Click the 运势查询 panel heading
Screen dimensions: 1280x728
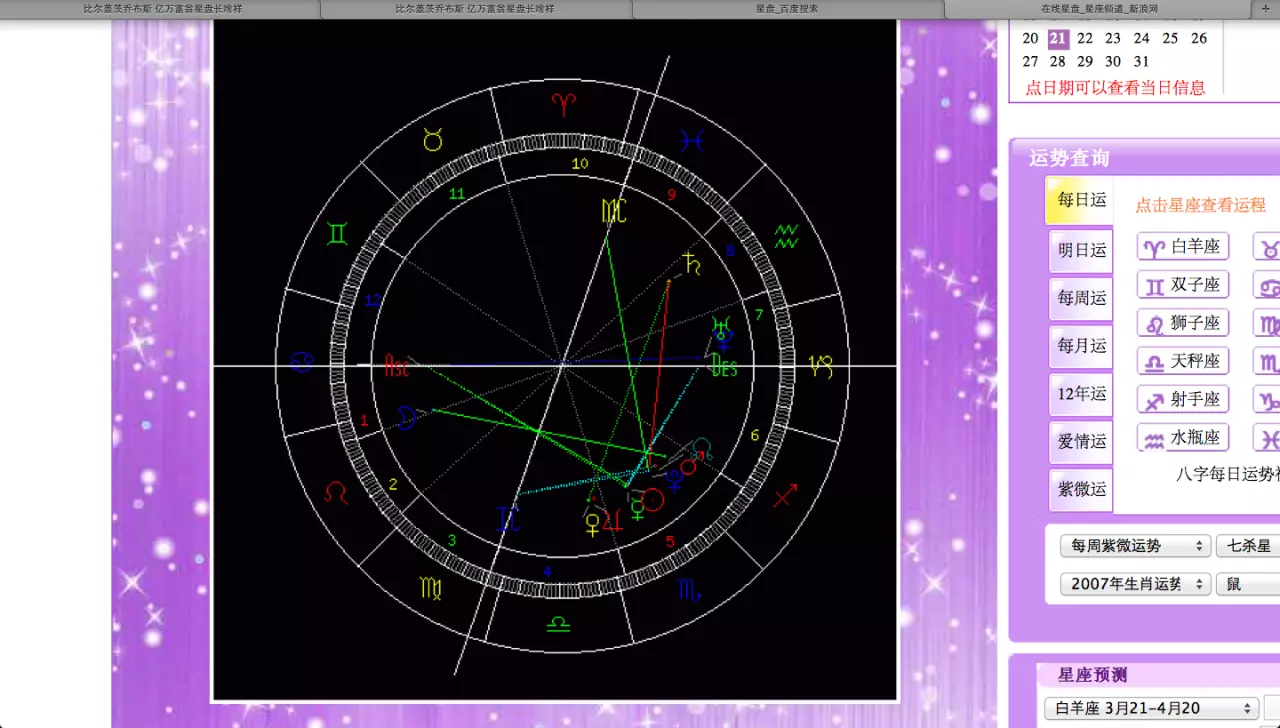coord(1069,158)
